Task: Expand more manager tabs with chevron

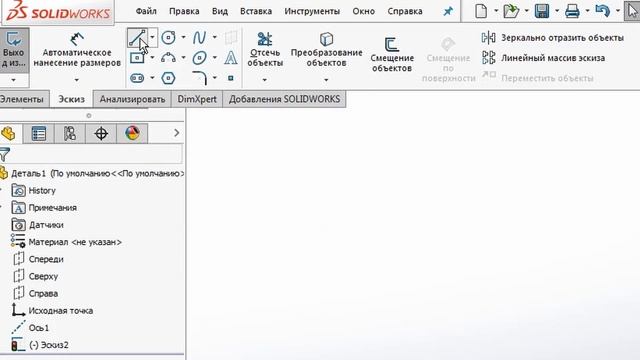Action: coord(176,133)
